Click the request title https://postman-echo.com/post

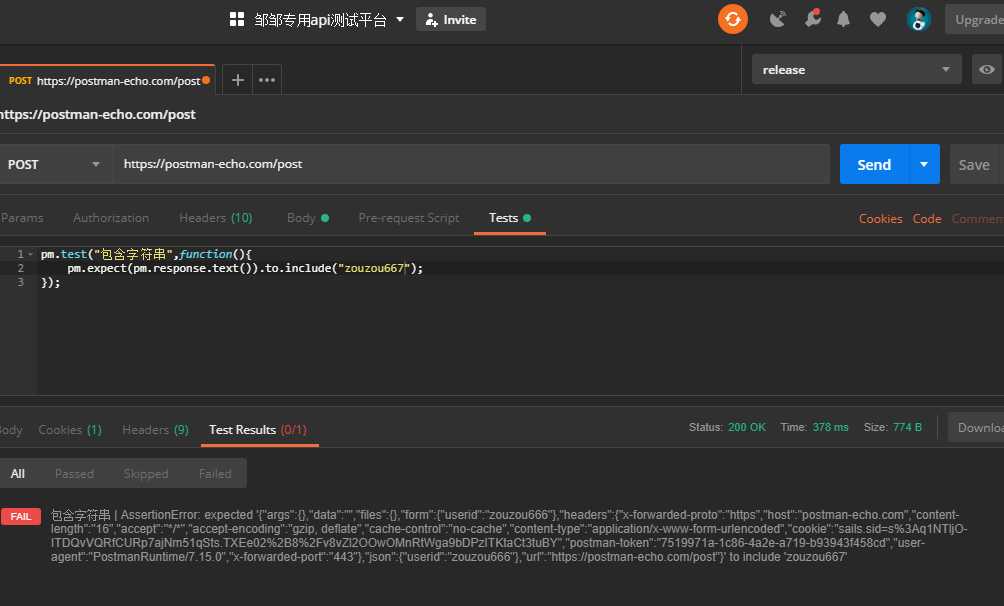[x=97, y=114]
